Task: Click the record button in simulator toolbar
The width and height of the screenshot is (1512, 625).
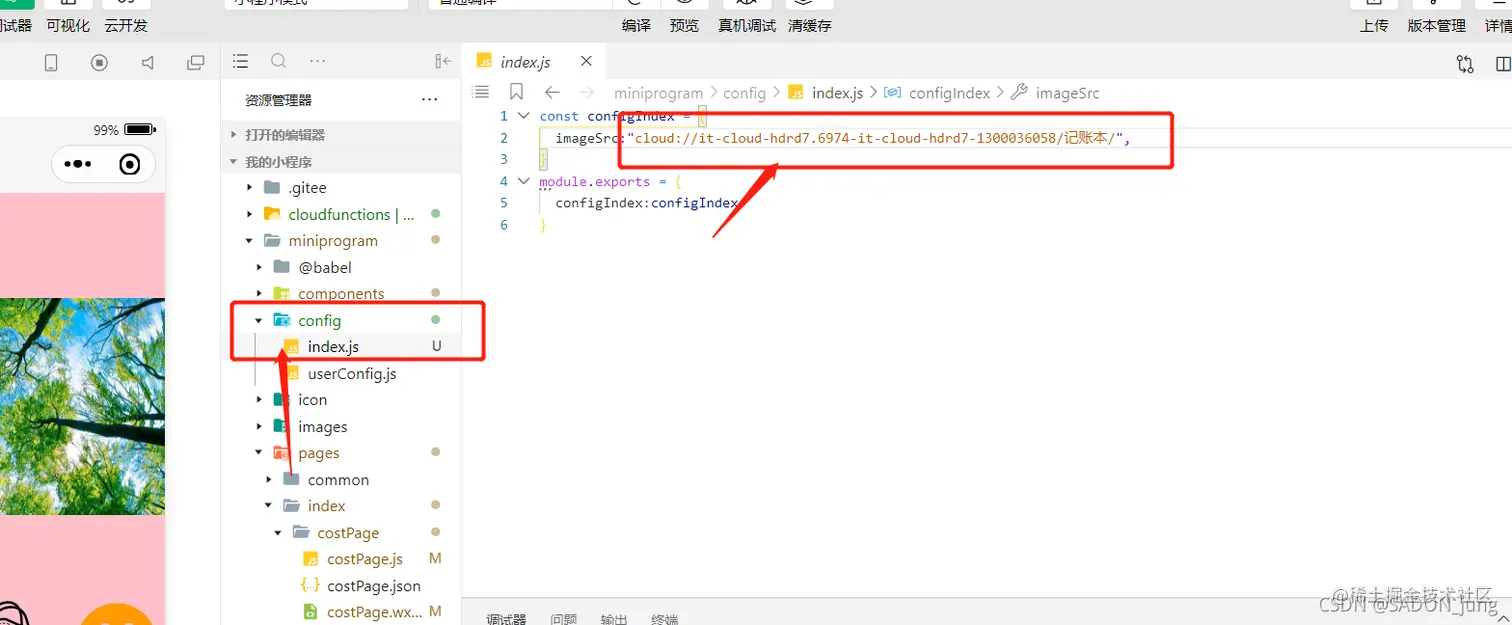Action: coord(99,63)
